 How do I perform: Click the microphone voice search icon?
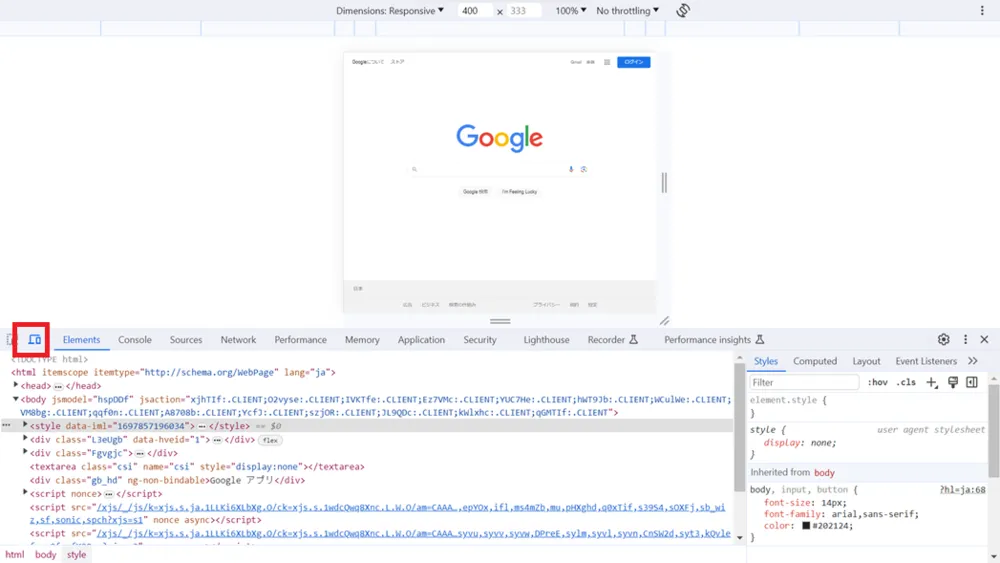tap(571, 169)
